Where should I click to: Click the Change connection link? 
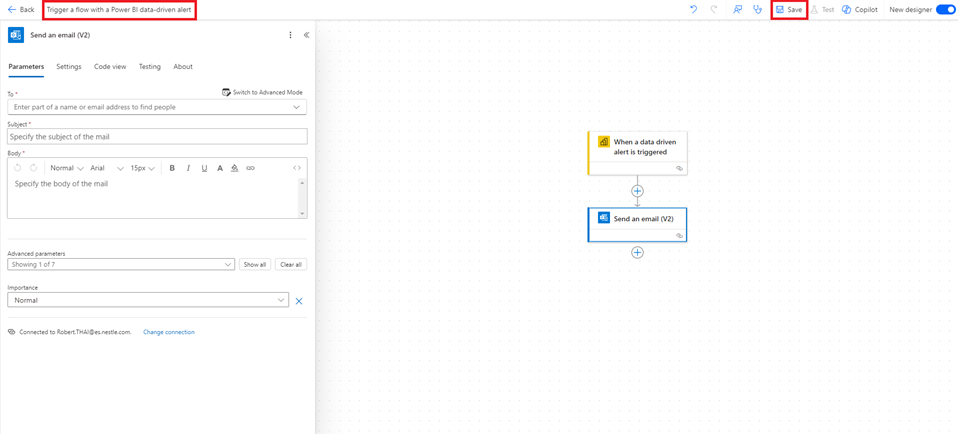click(x=169, y=332)
